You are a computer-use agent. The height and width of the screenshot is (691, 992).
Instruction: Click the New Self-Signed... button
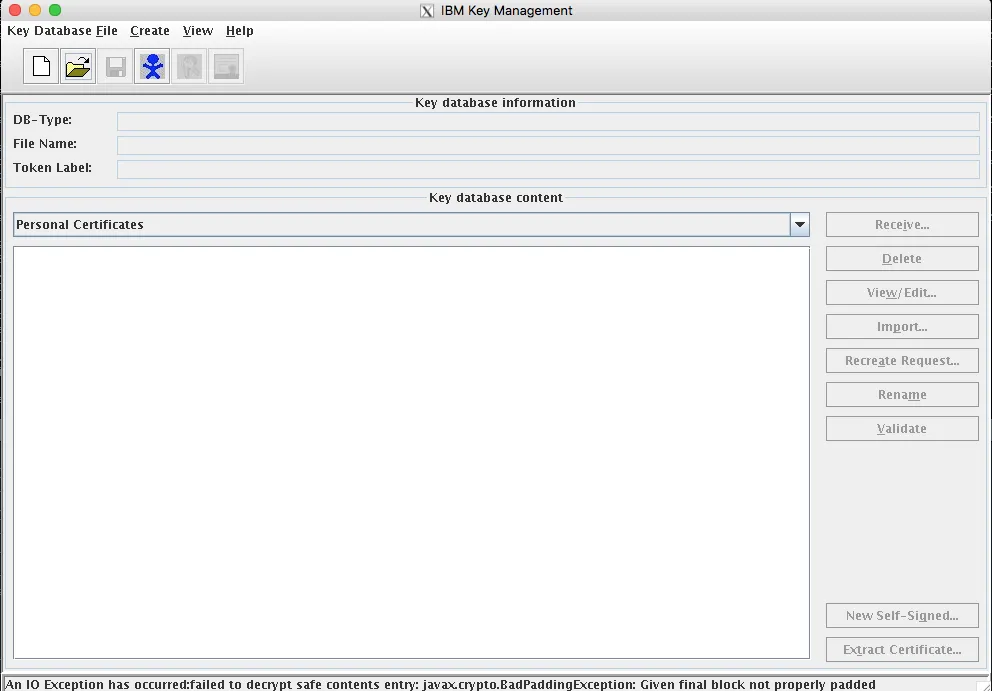coord(902,616)
